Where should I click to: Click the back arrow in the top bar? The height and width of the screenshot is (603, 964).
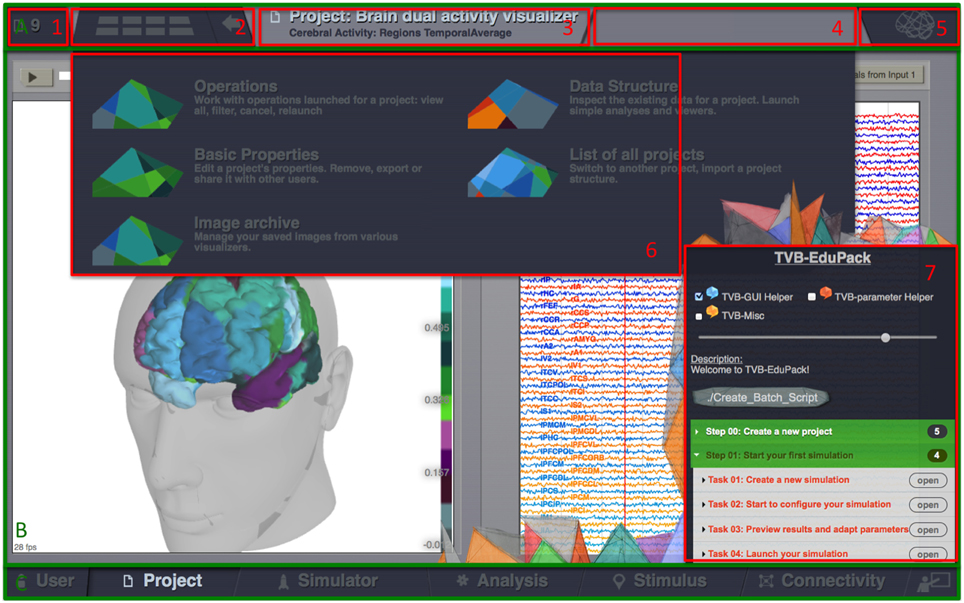point(232,25)
